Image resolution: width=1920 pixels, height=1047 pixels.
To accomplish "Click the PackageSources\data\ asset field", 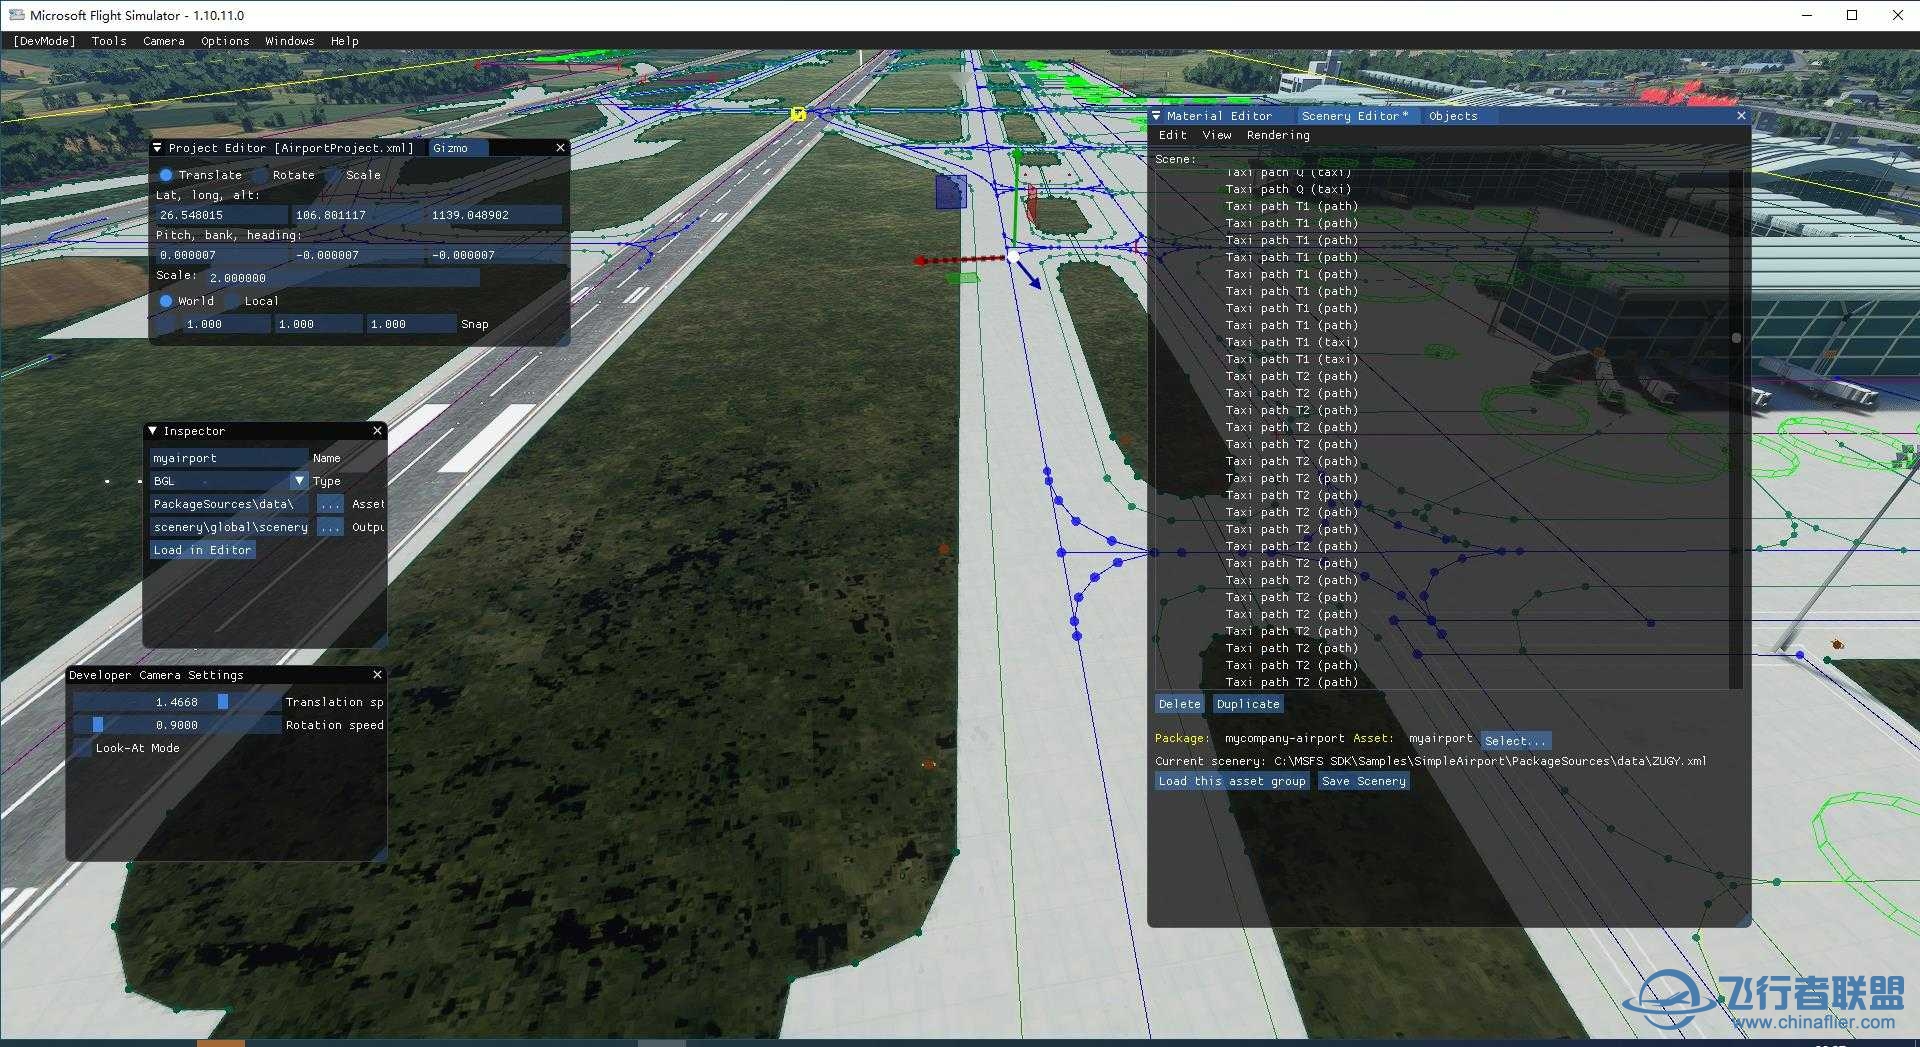I will pos(229,504).
